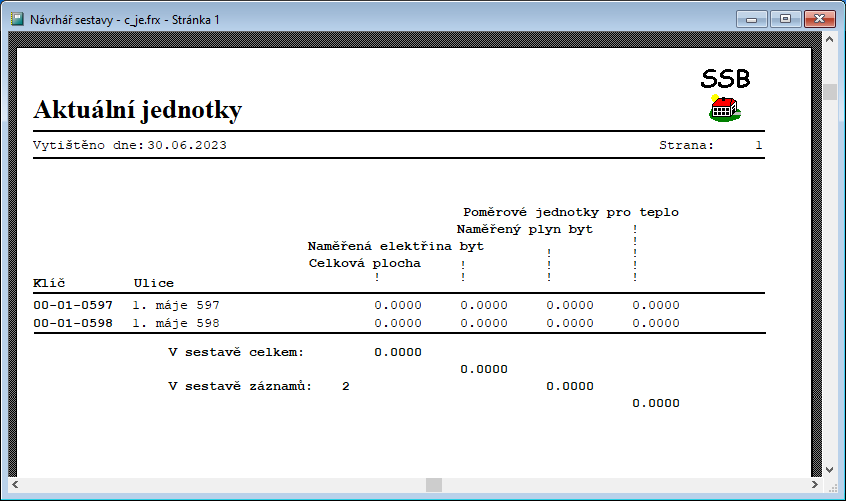The width and height of the screenshot is (846, 501).
Task: Select the Aktuální jednotky report heading
Action: 137,110
